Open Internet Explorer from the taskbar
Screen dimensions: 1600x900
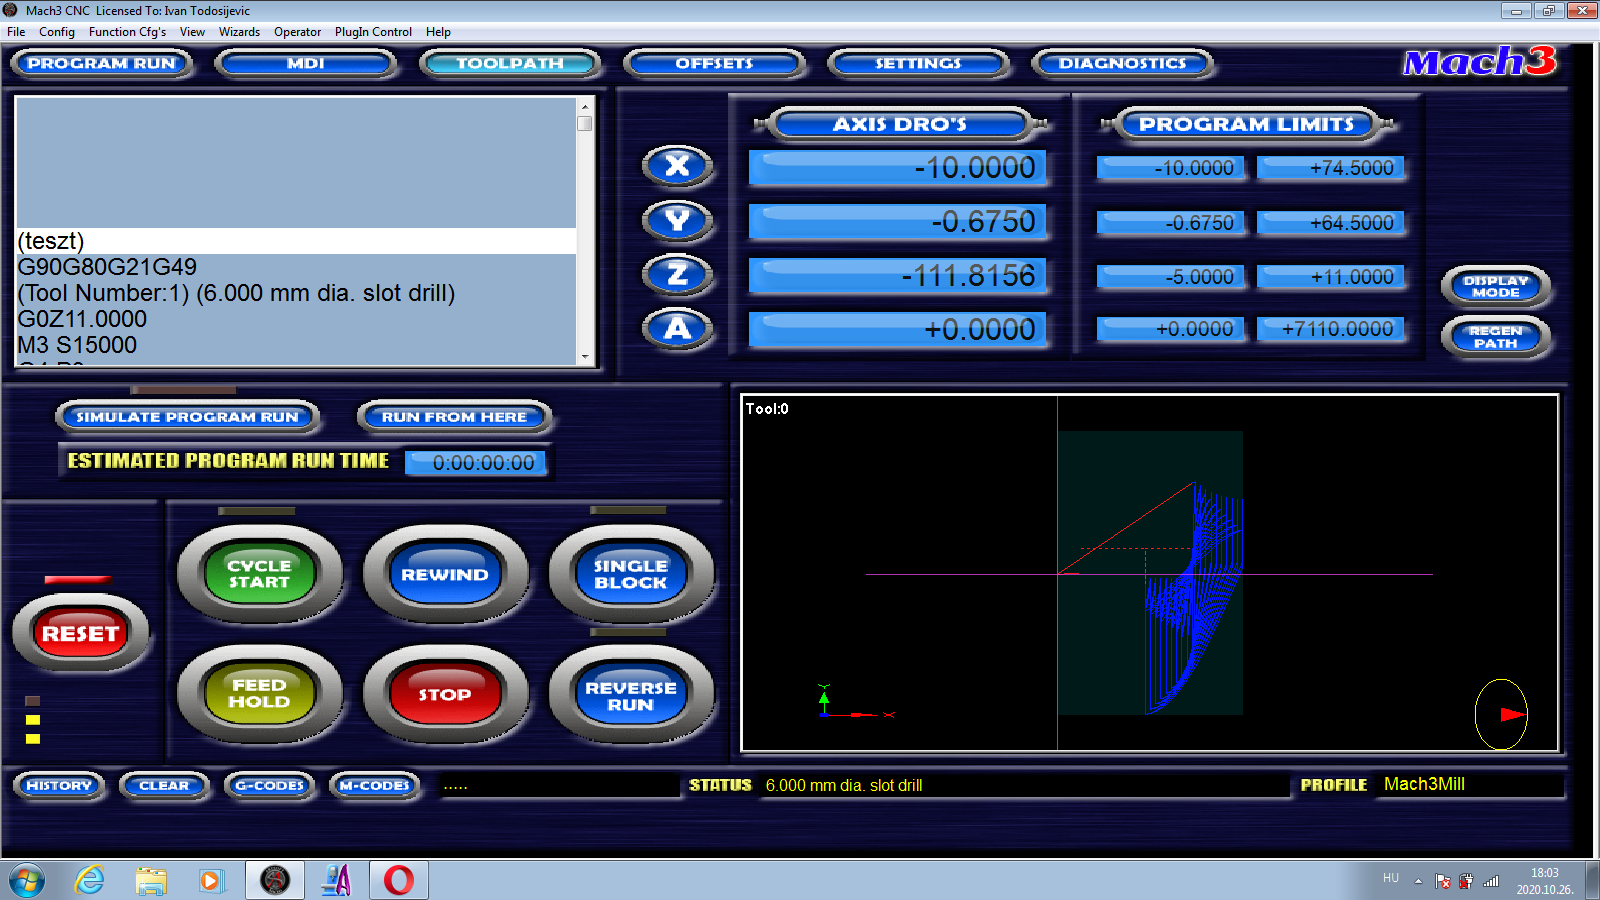click(x=90, y=880)
